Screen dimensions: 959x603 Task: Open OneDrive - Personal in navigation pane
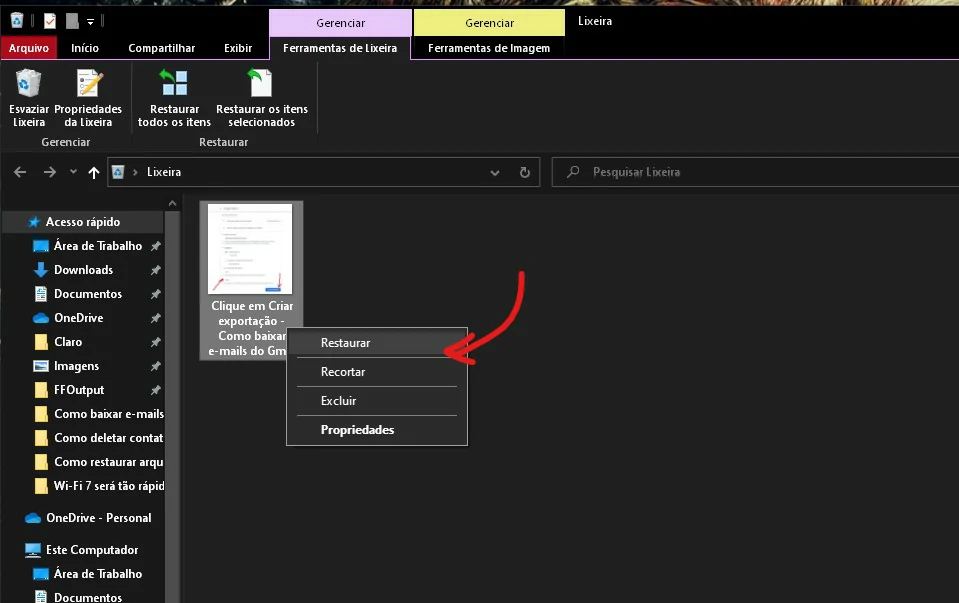pyautogui.click(x=98, y=518)
